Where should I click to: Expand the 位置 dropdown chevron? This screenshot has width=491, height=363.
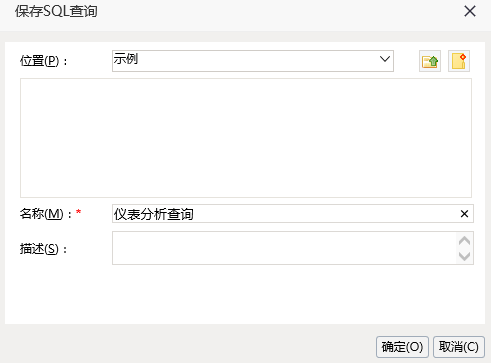[x=385, y=59]
